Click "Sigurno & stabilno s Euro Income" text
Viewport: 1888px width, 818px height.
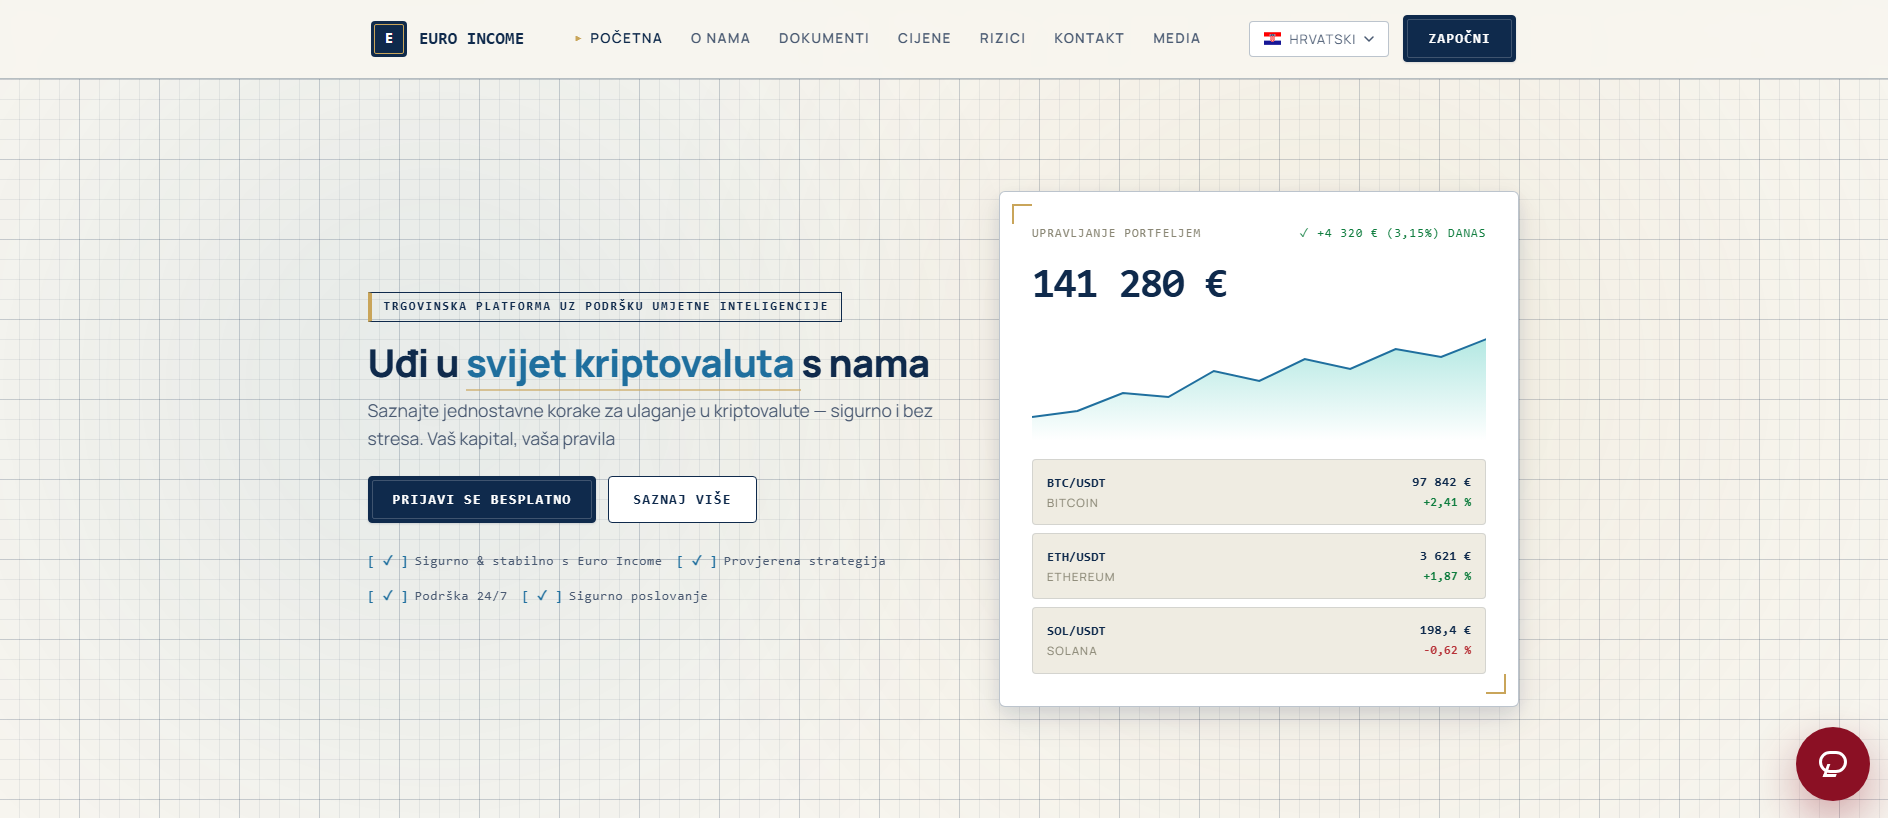(538, 561)
